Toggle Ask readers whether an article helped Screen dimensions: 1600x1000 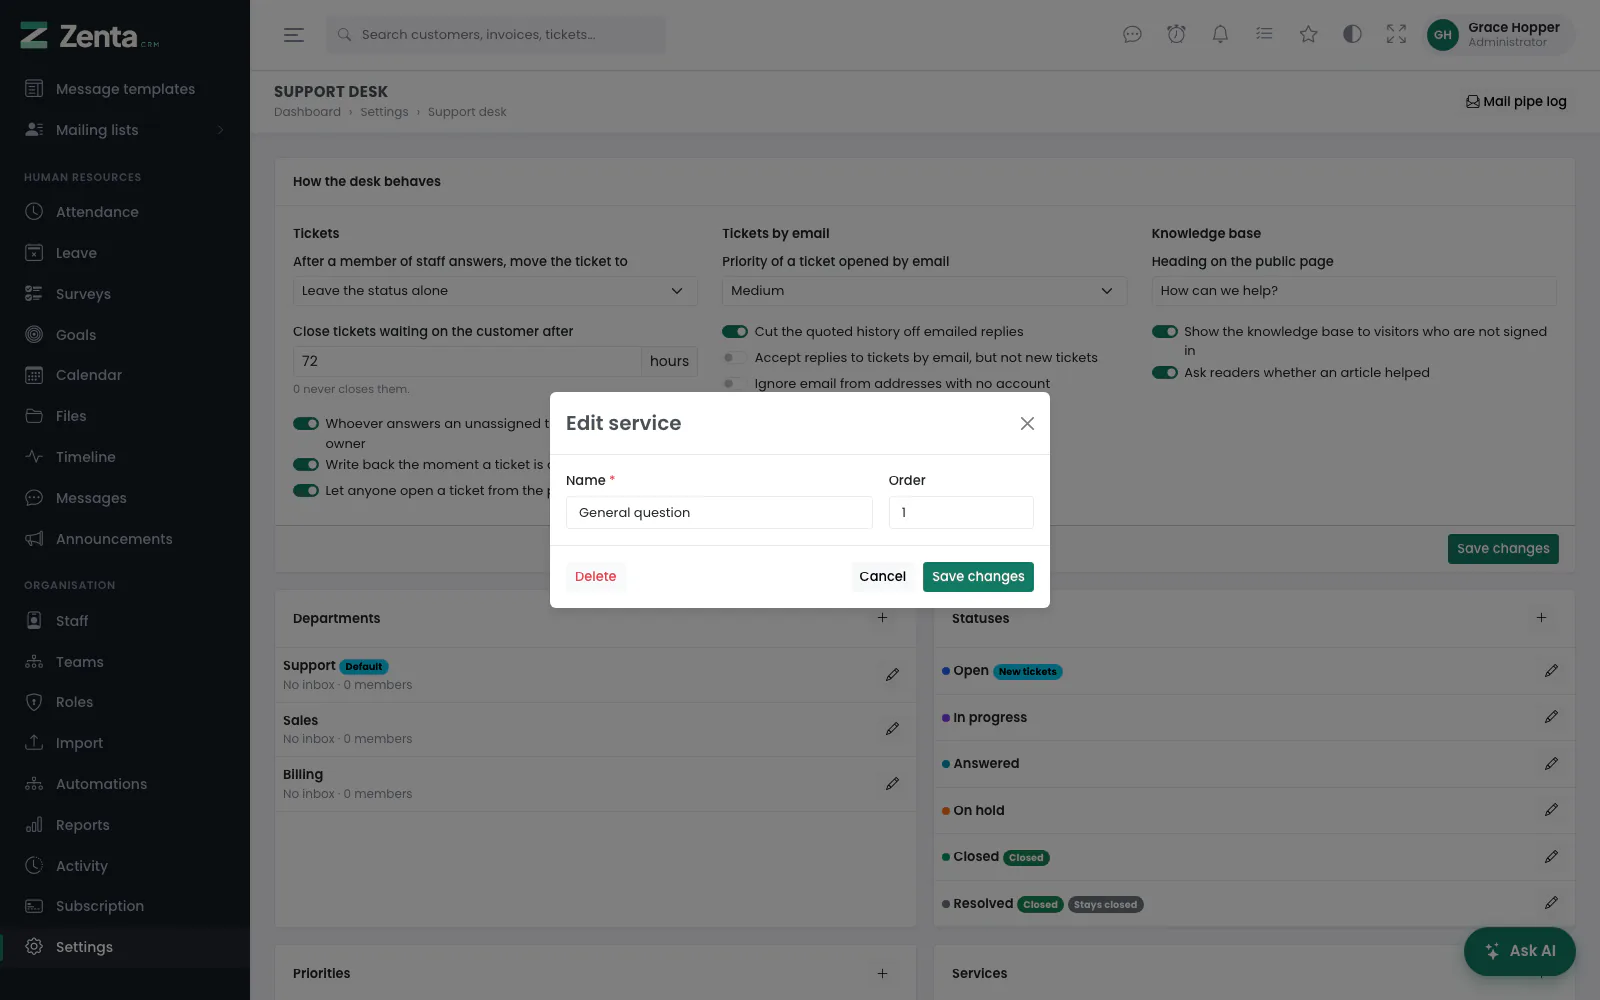1165,372
